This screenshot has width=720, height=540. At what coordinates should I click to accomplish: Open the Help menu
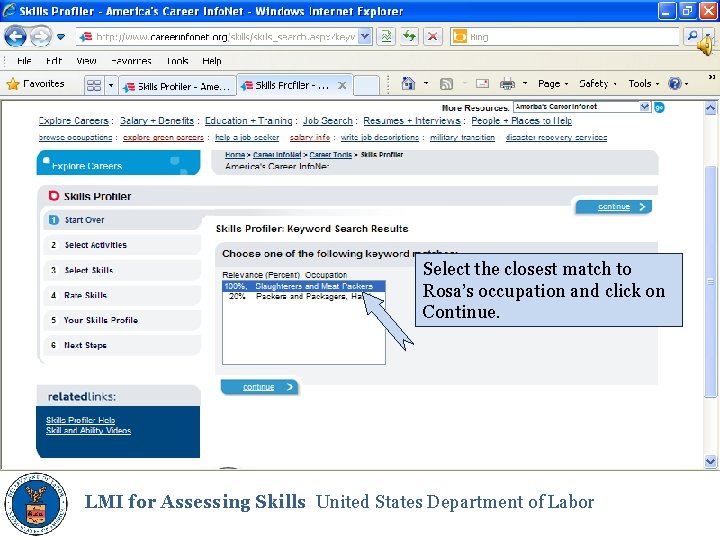click(x=212, y=61)
